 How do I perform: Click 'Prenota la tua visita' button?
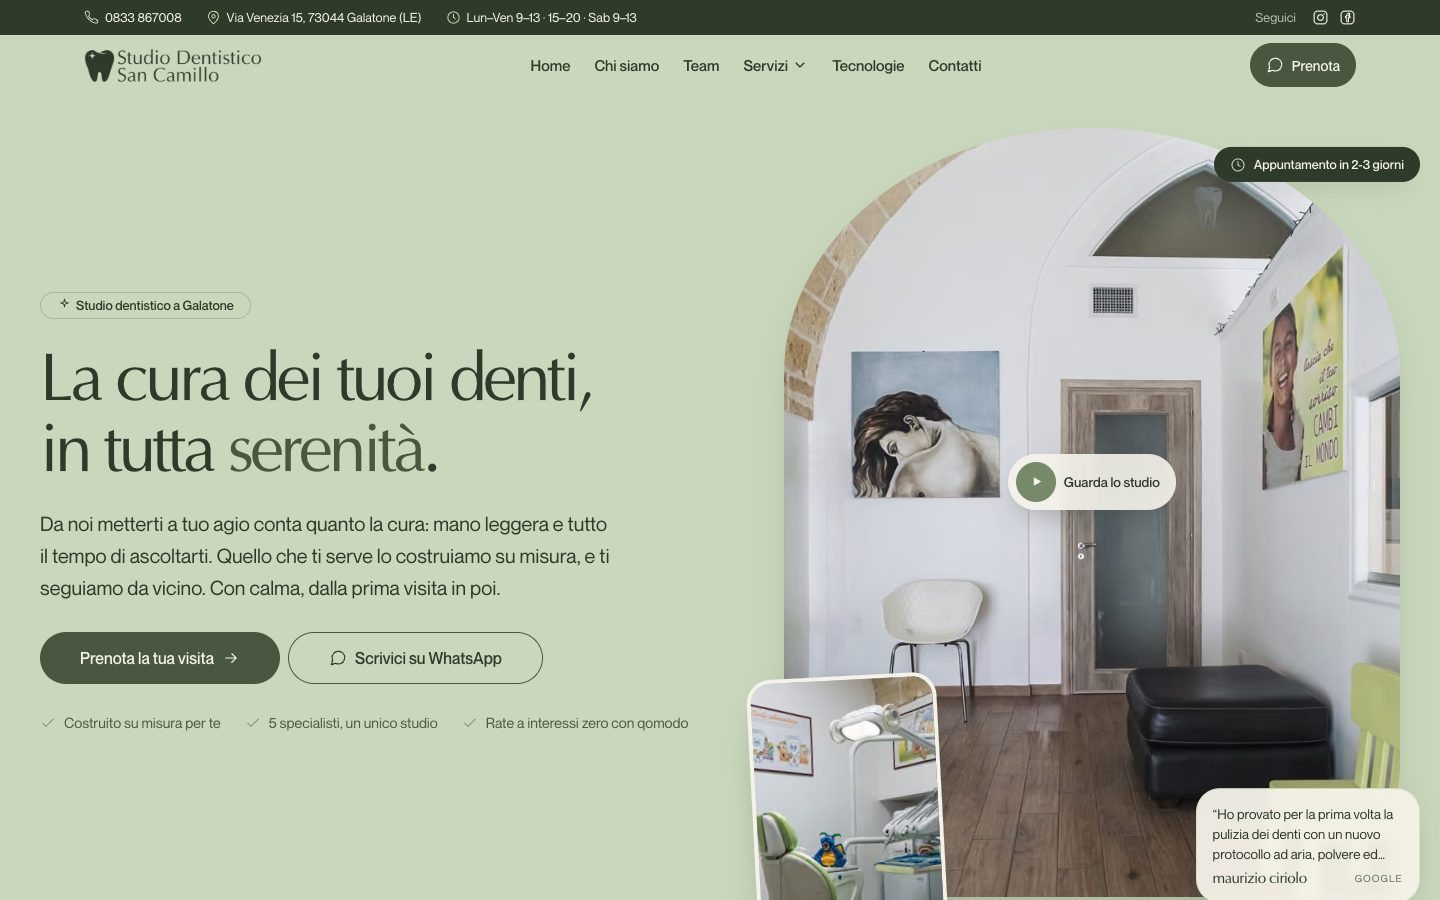[160, 658]
